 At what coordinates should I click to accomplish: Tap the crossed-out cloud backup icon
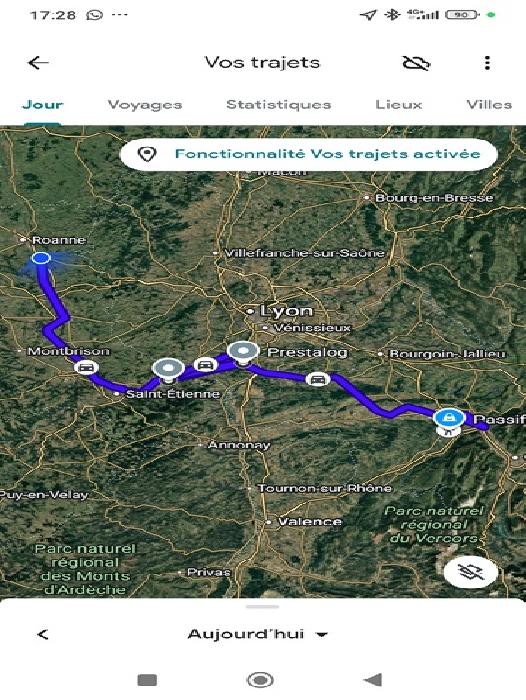416,63
